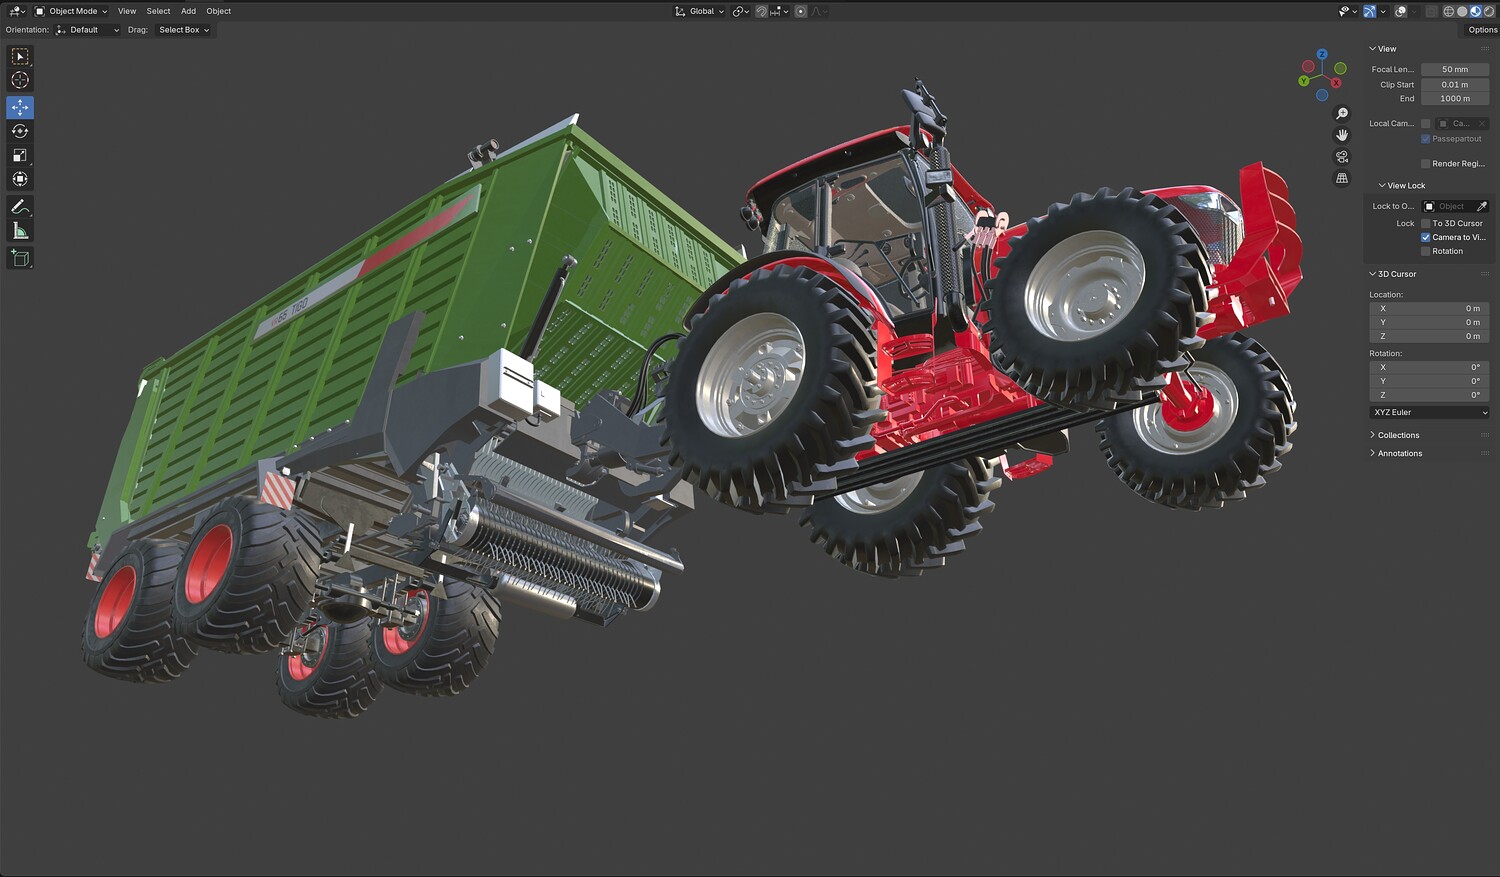
Task: Toggle viewport gizmos display
Action: point(1369,11)
